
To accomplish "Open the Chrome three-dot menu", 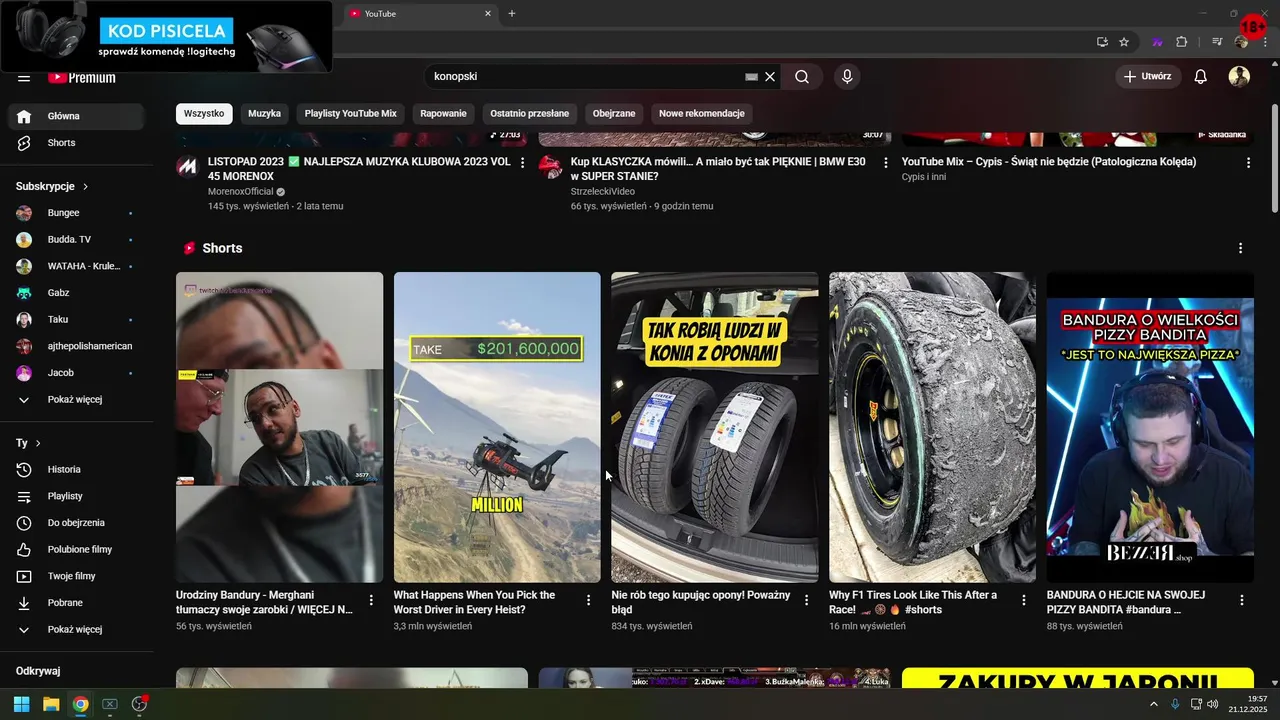I will pos(1265,42).
